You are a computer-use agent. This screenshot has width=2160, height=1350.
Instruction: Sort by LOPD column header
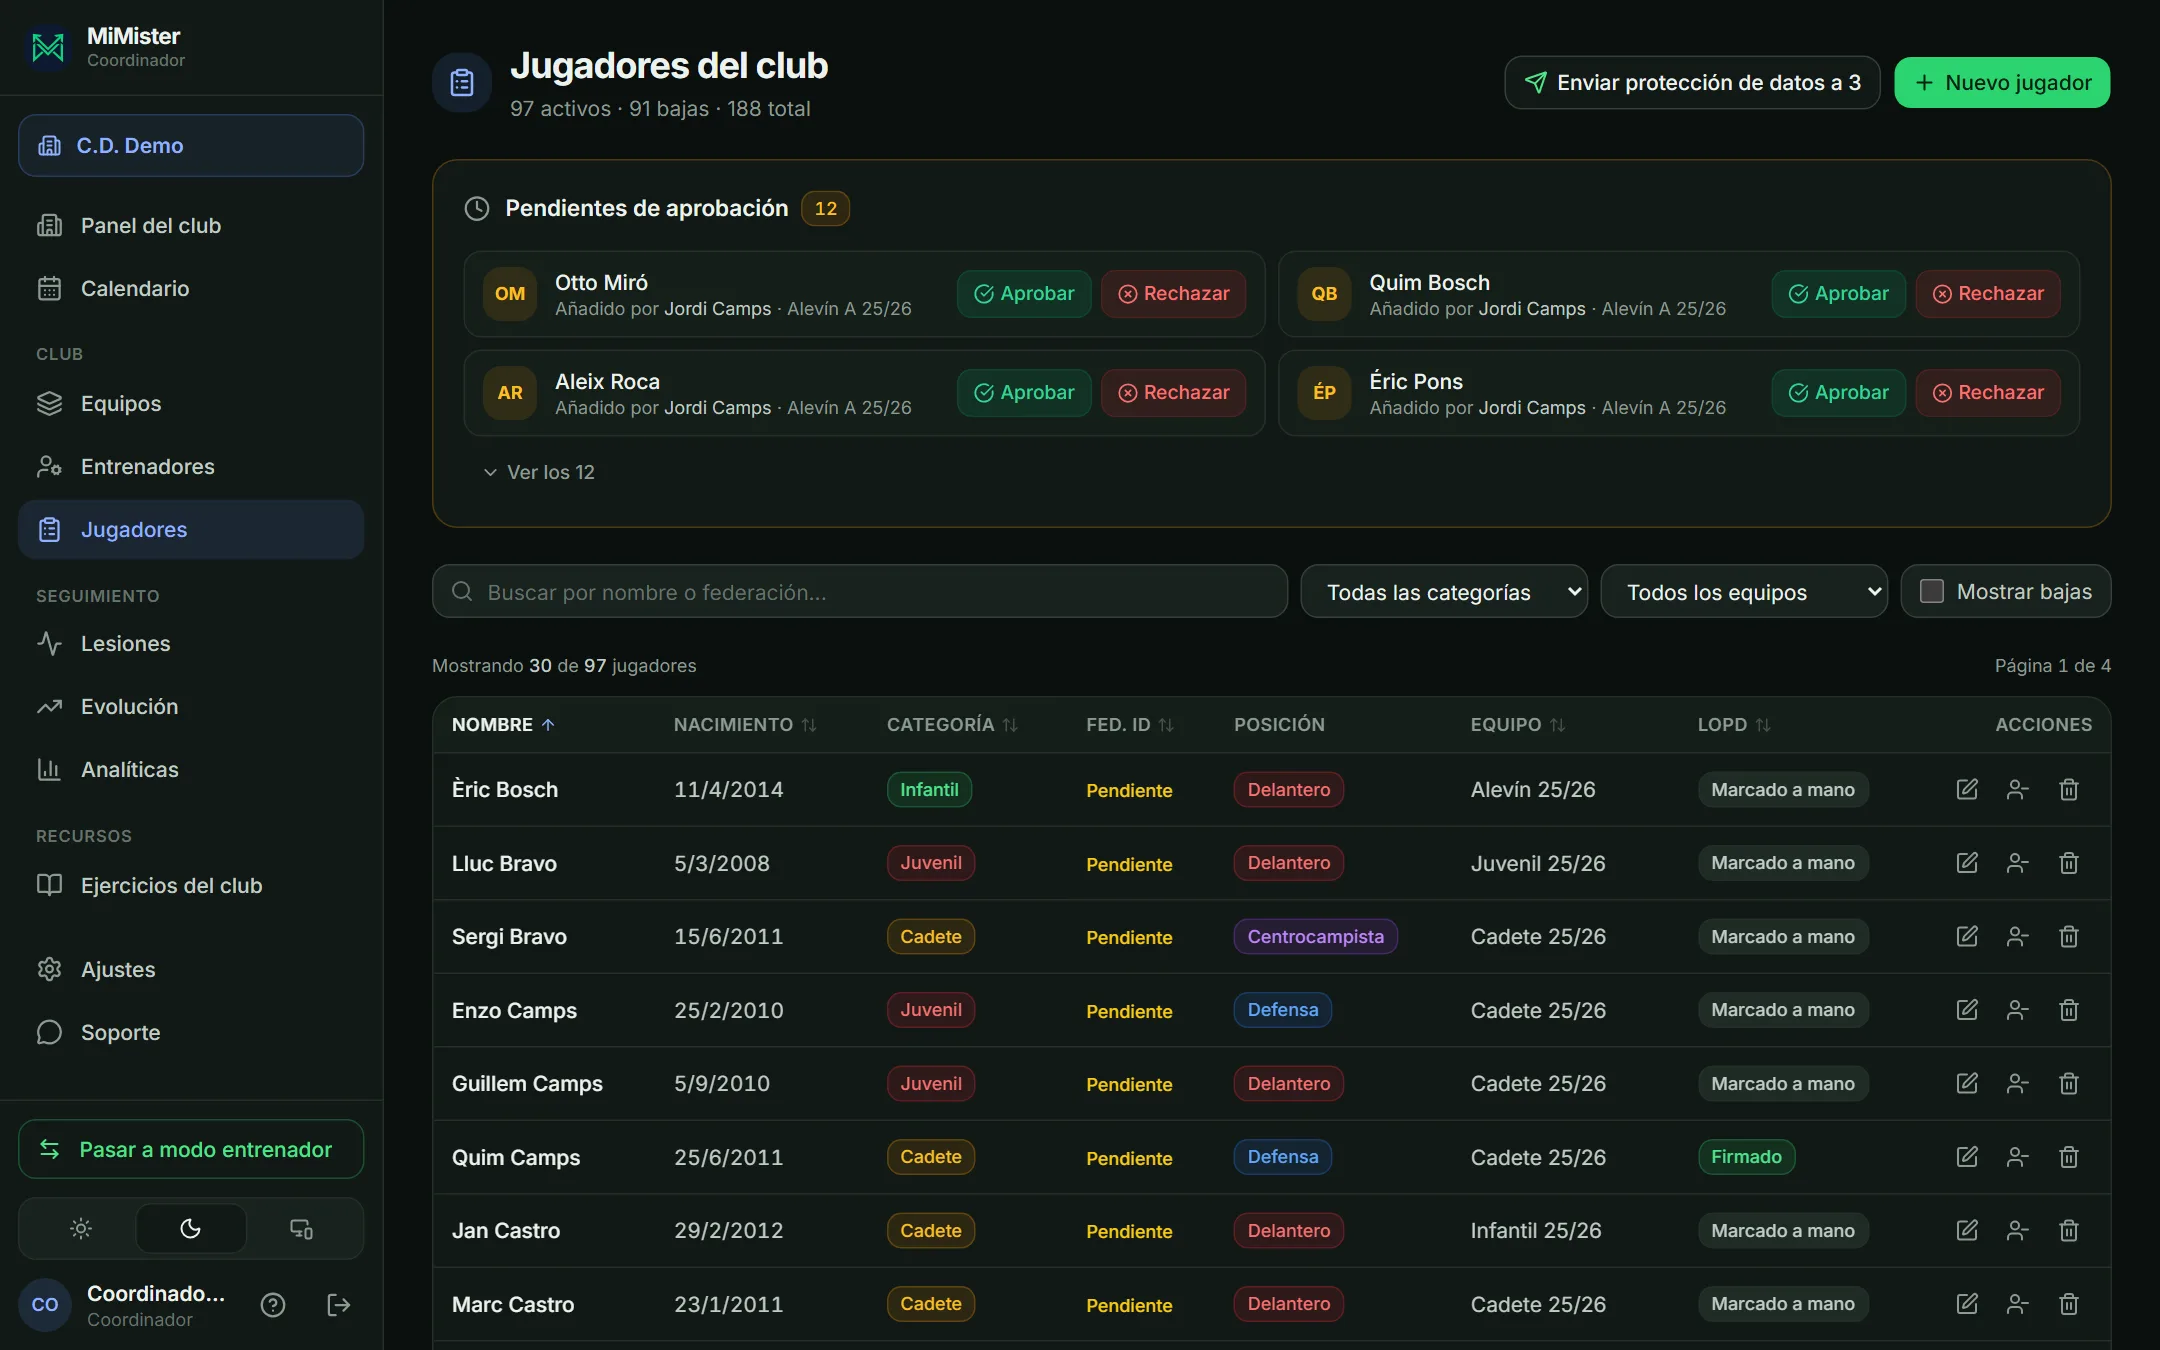1733,725
